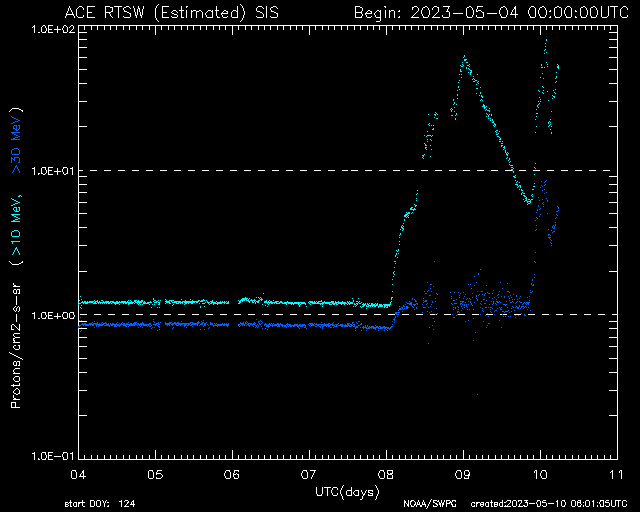Viewport: 640px width, 512px height.
Task: Click the y-axis label '1.0E-01'
Action: click(x=53, y=456)
